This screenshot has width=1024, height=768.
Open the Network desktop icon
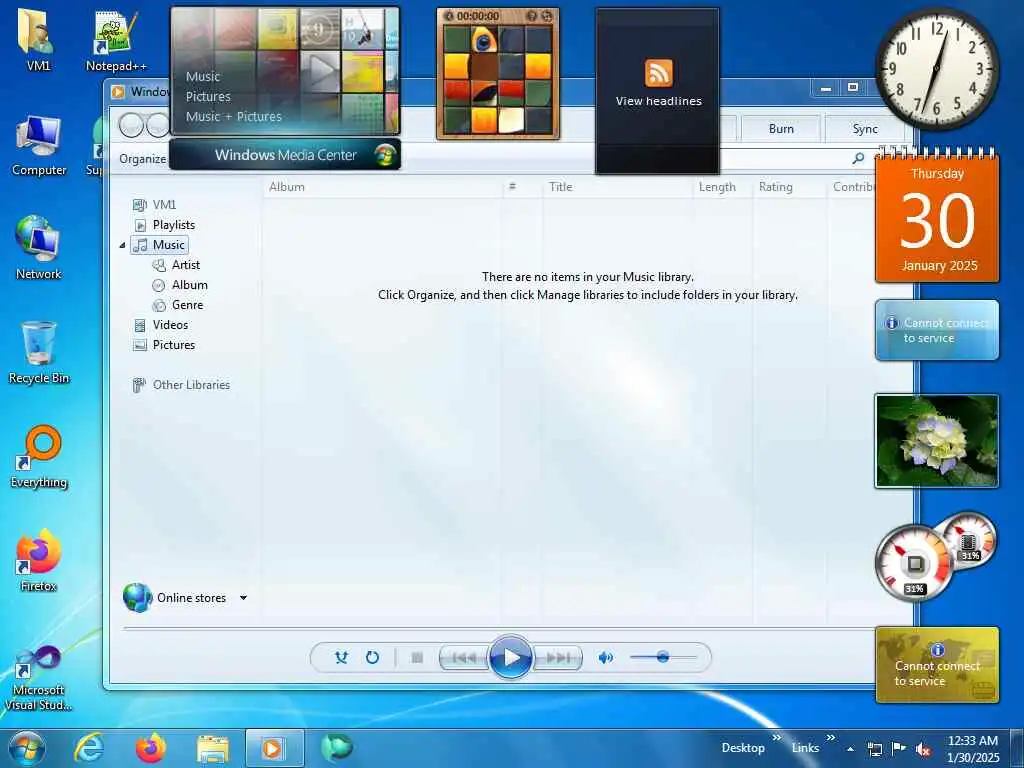[x=39, y=248]
